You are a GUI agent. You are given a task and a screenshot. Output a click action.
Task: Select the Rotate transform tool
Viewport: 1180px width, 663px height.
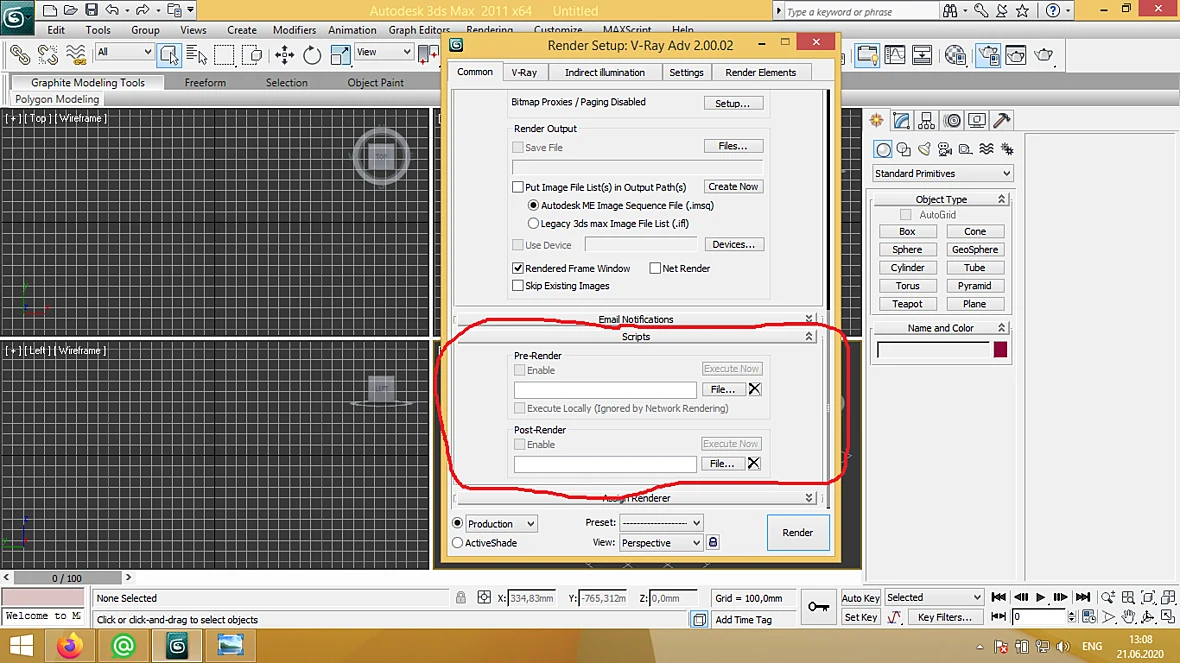tap(312, 54)
